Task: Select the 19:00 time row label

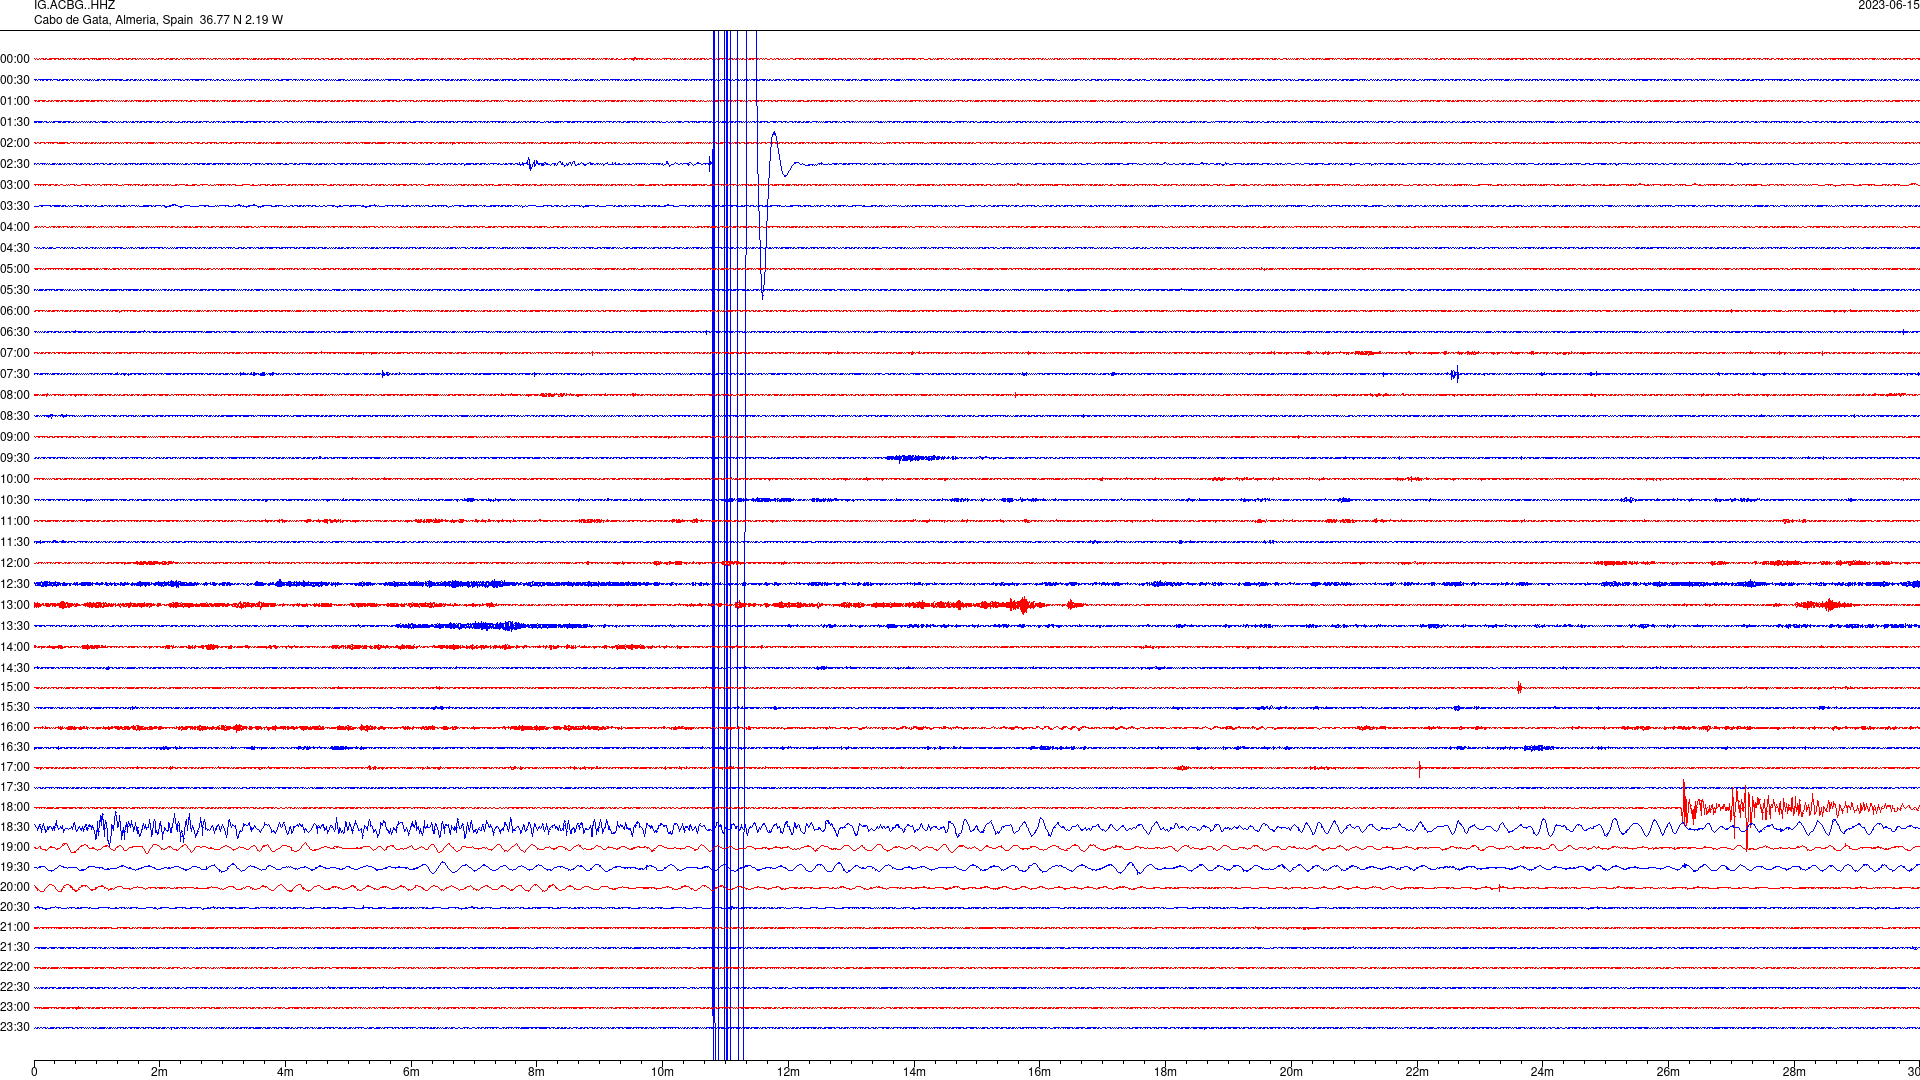Action: pos(15,847)
